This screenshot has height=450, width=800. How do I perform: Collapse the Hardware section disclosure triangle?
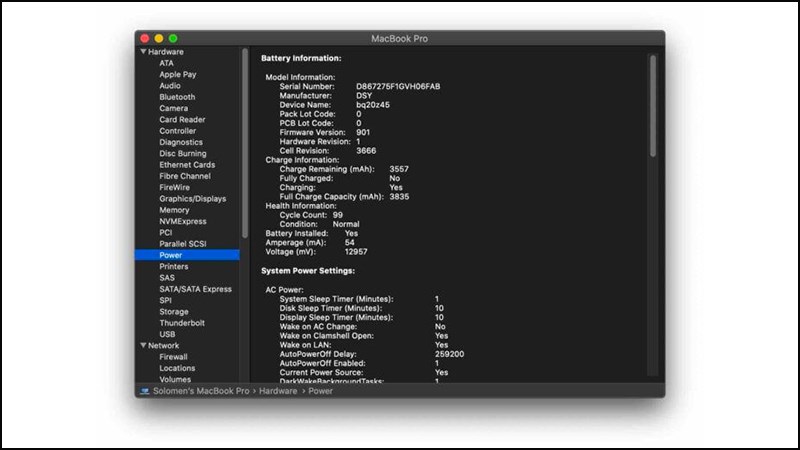click(x=143, y=51)
